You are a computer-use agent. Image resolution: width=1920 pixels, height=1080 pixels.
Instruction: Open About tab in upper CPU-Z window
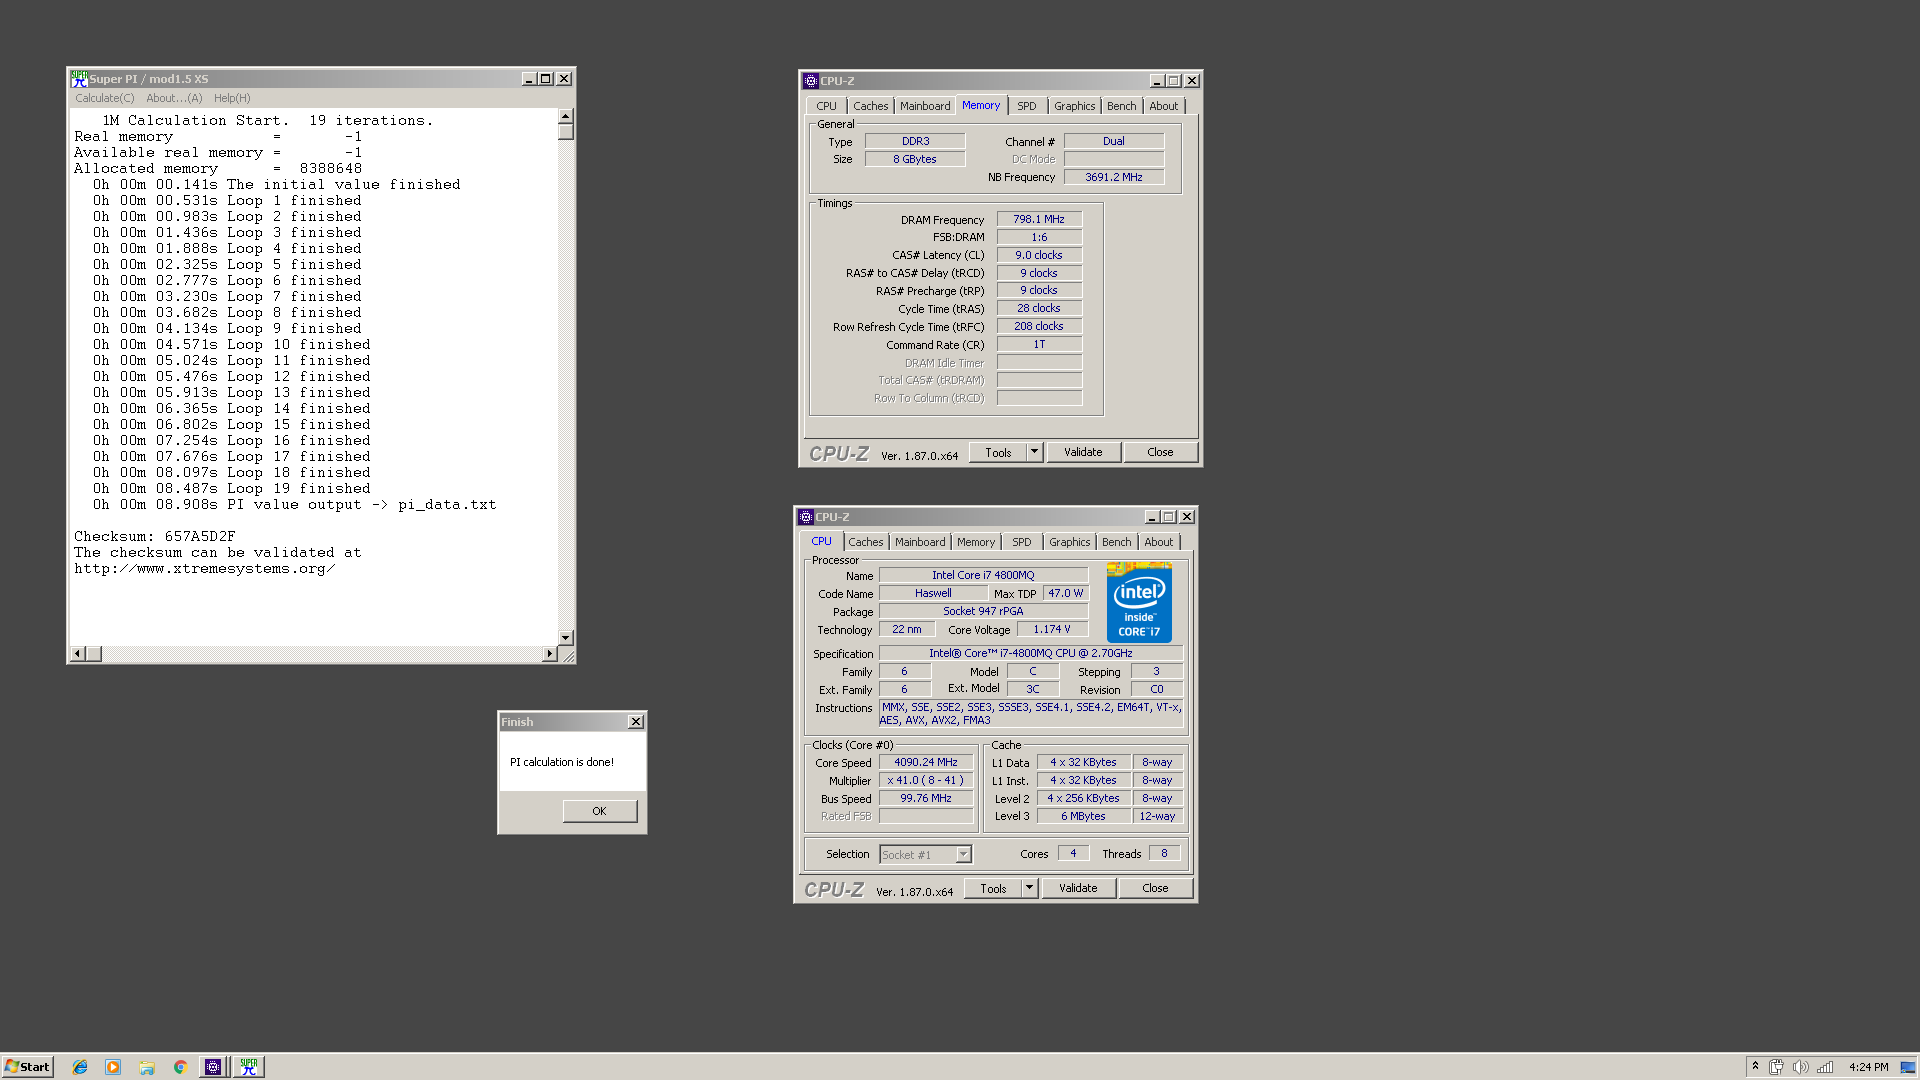click(1163, 106)
